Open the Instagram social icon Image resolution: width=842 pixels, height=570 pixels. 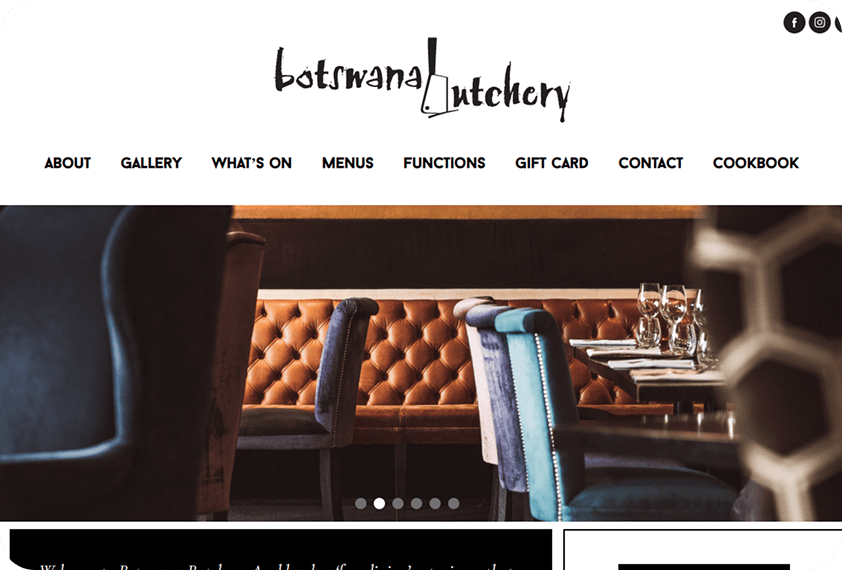(x=819, y=23)
